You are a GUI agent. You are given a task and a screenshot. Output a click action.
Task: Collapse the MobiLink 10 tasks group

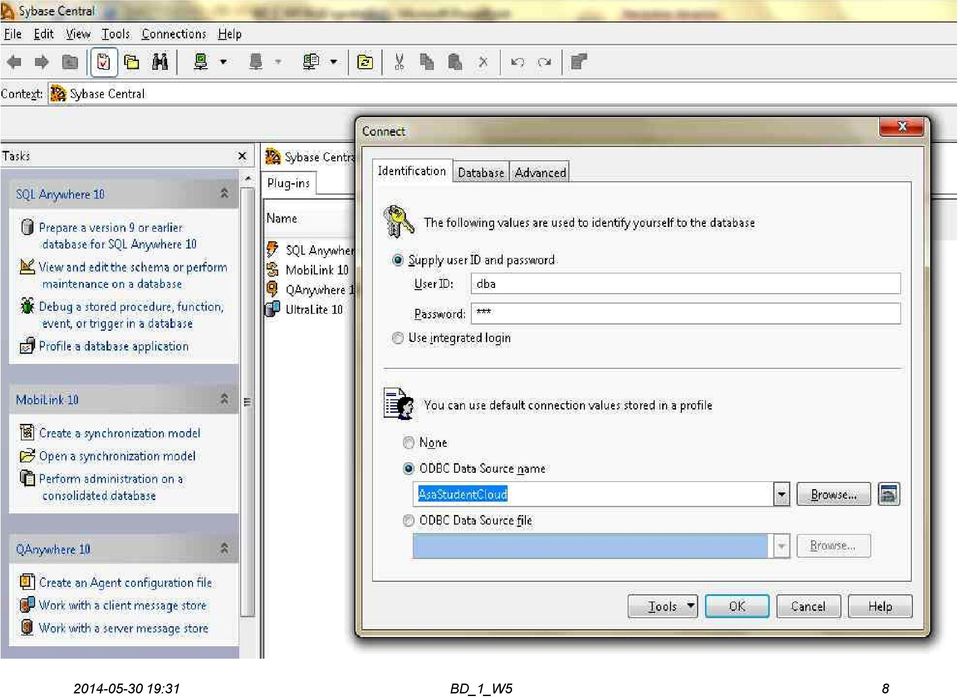click(x=224, y=399)
